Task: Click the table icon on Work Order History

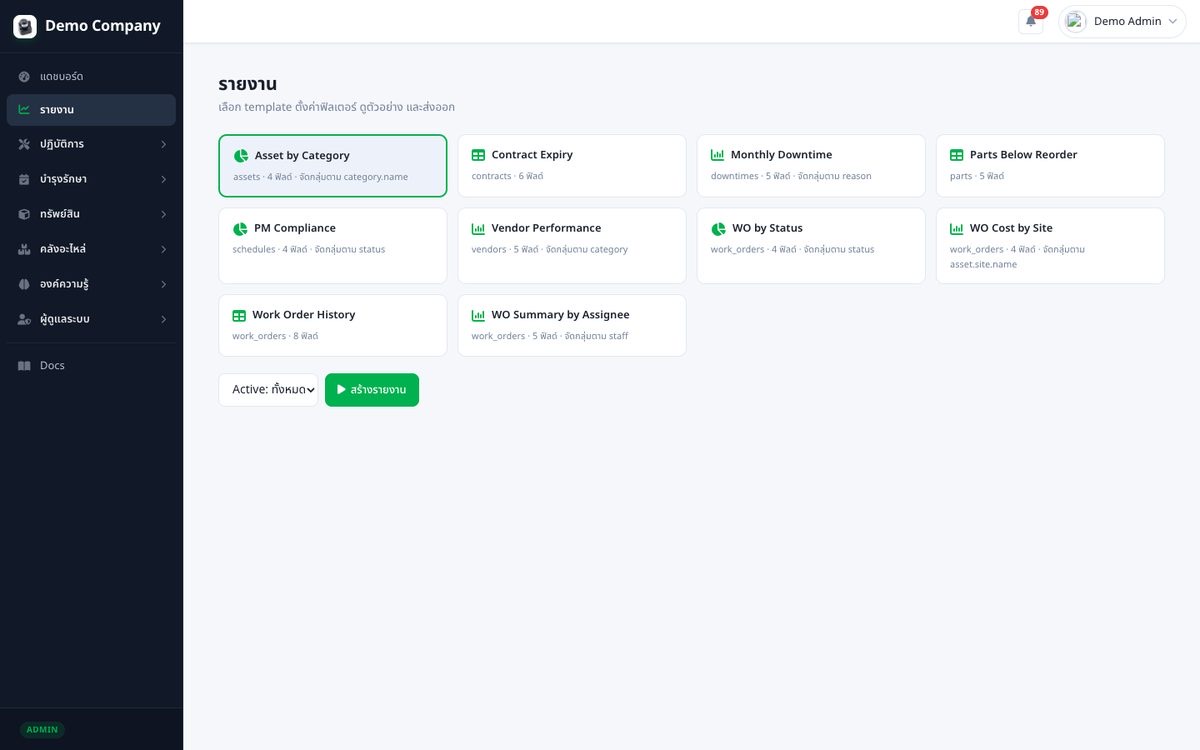Action: [x=239, y=315]
